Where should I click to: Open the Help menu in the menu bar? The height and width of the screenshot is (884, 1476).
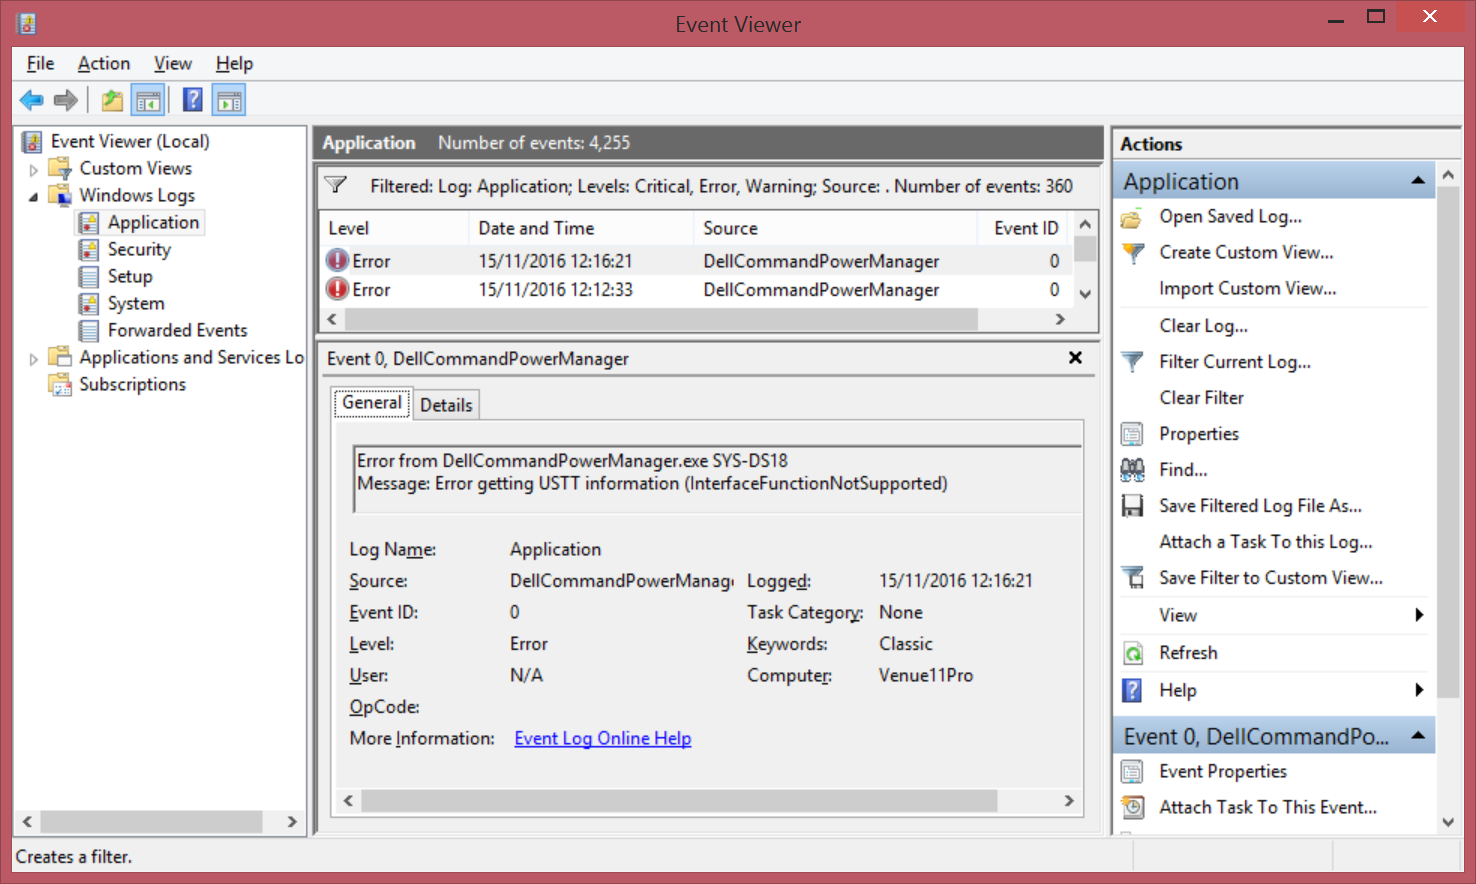[x=235, y=63]
